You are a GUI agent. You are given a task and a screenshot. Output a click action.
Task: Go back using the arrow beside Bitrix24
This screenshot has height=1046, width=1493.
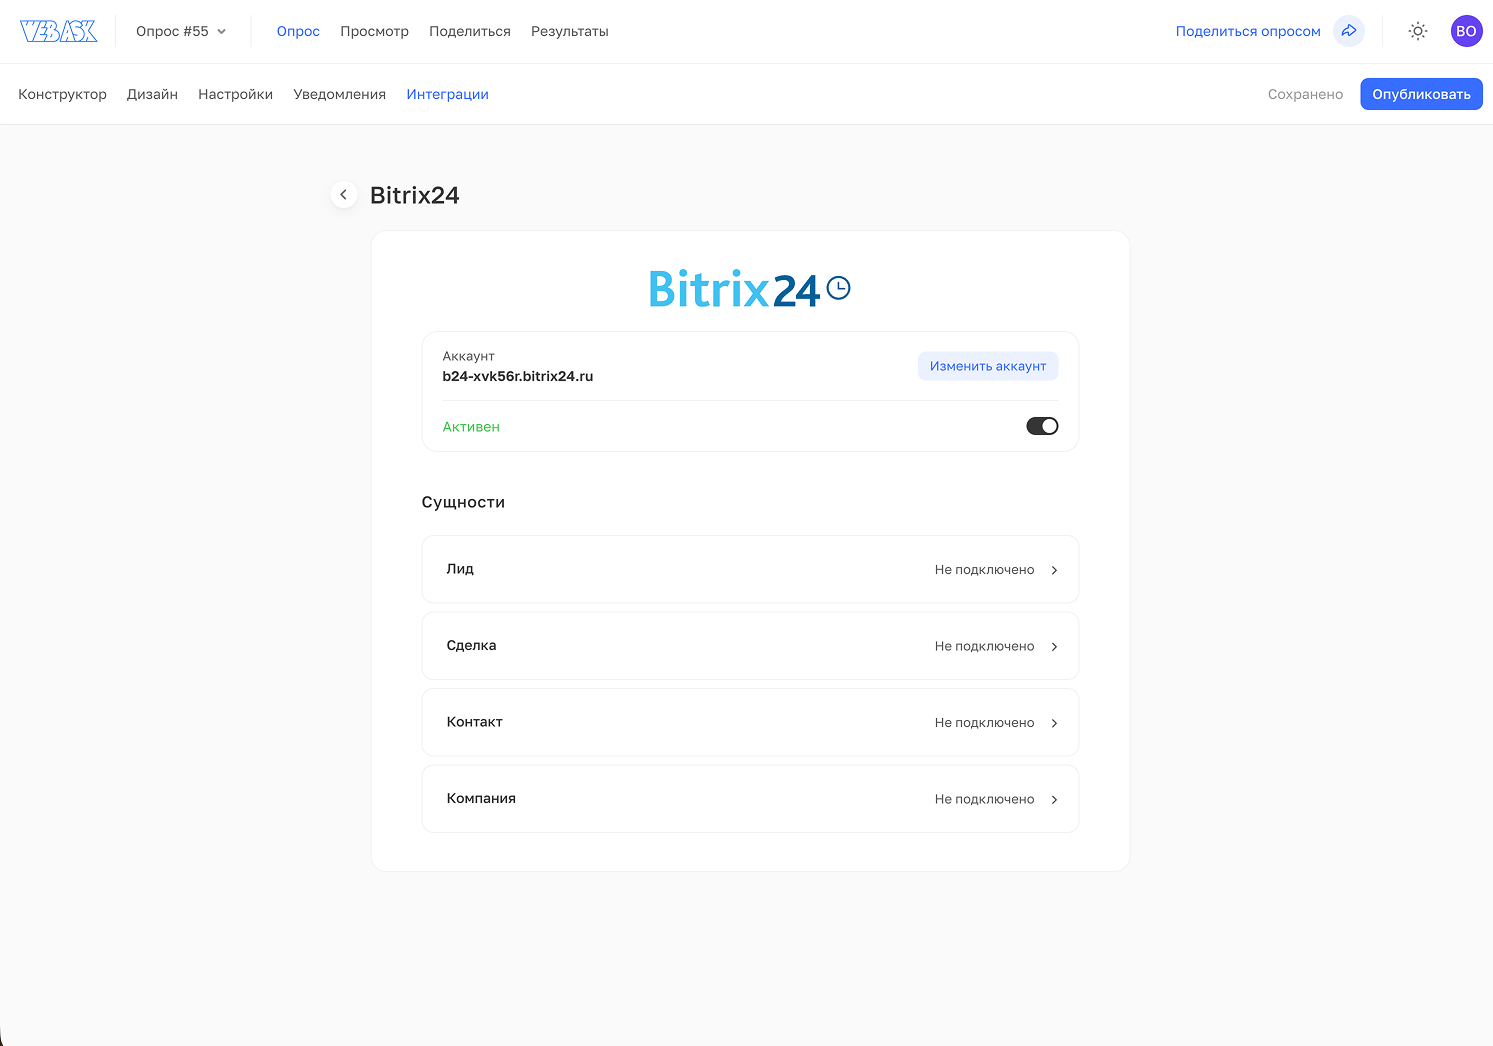click(344, 195)
